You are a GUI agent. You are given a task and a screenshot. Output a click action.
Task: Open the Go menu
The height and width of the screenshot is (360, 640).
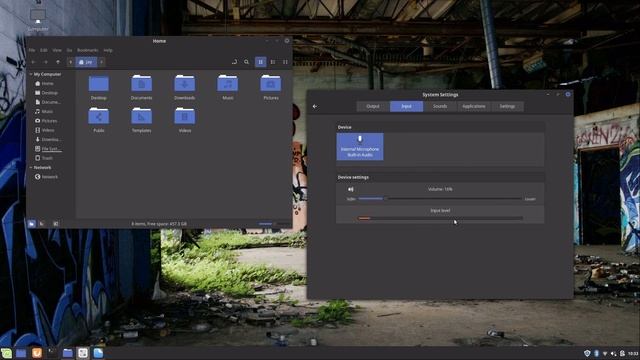tap(69, 50)
